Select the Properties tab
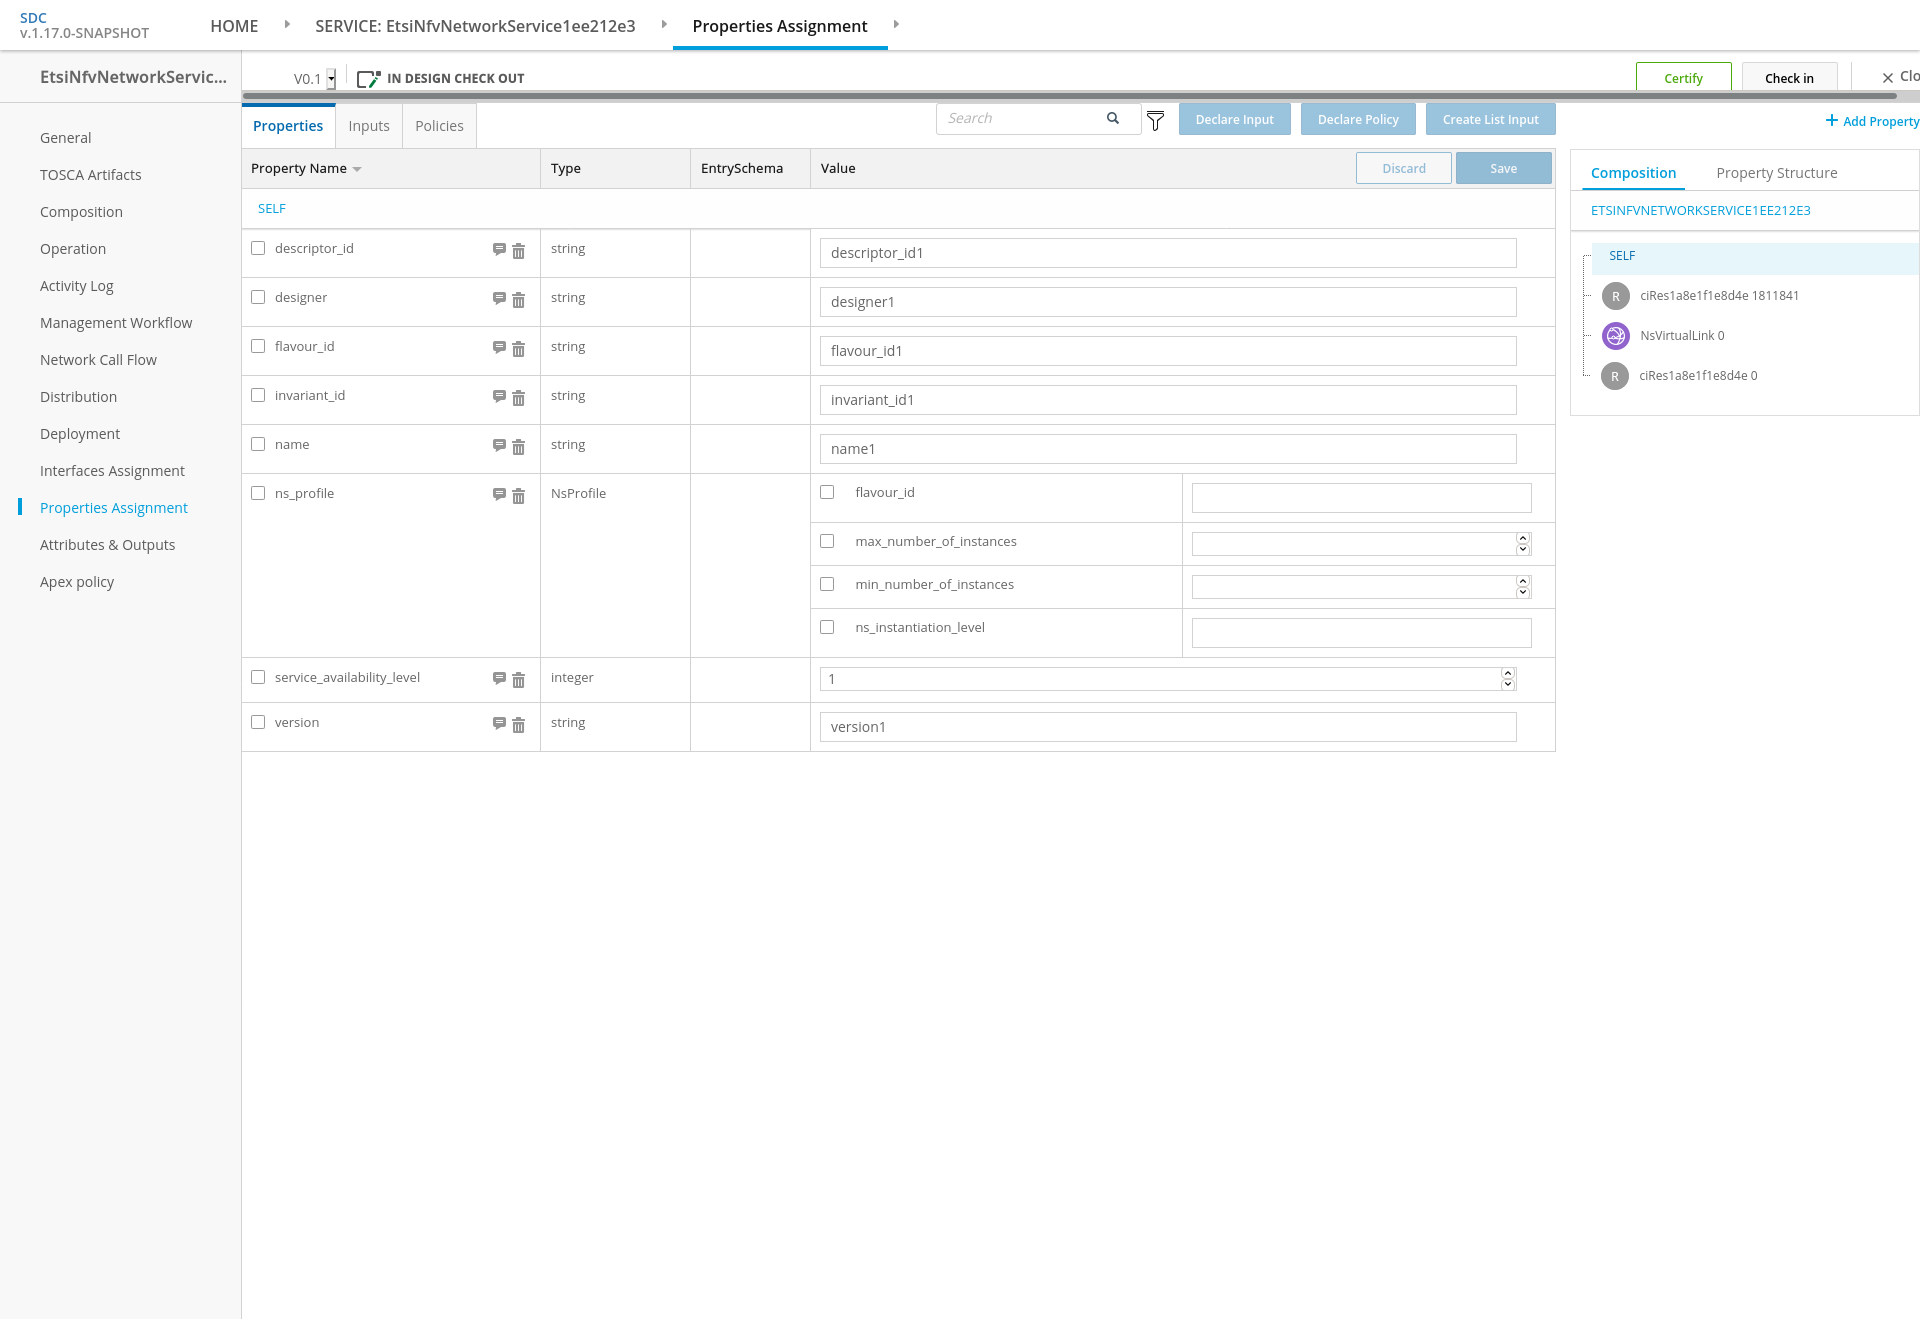Screen dimensions: 1920x1319 [288, 126]
